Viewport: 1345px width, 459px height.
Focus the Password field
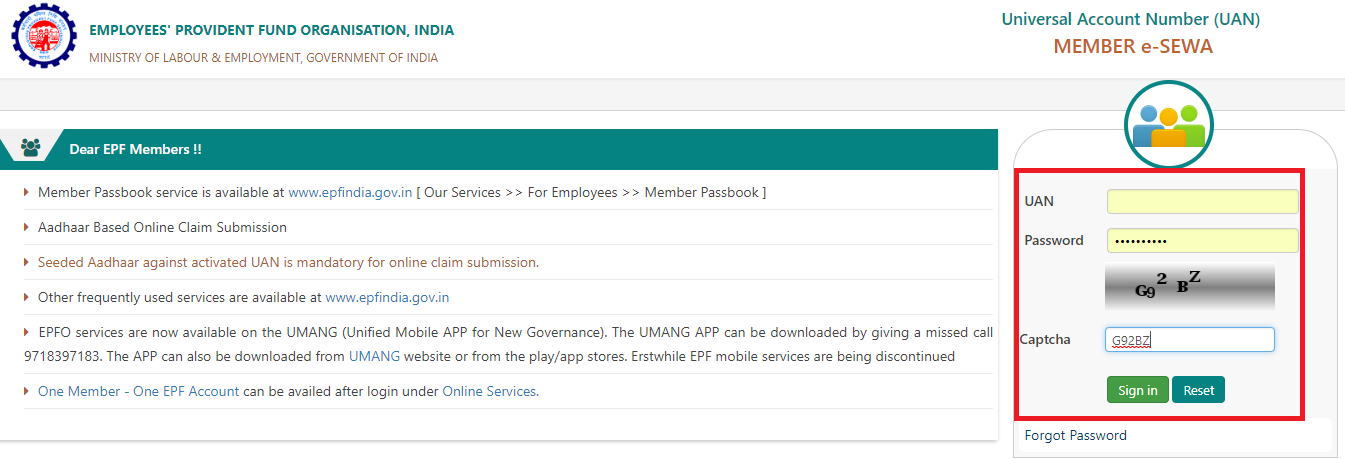click(x=1202, y=241)
